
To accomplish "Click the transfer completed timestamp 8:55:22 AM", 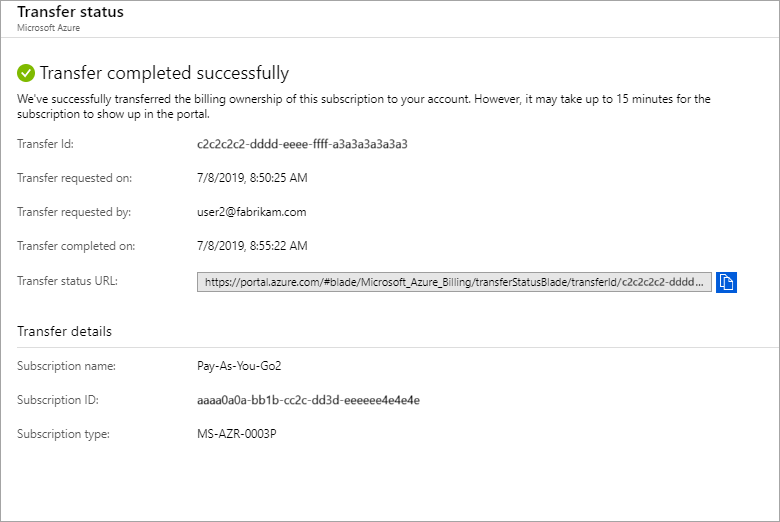I will coord(252,246).
